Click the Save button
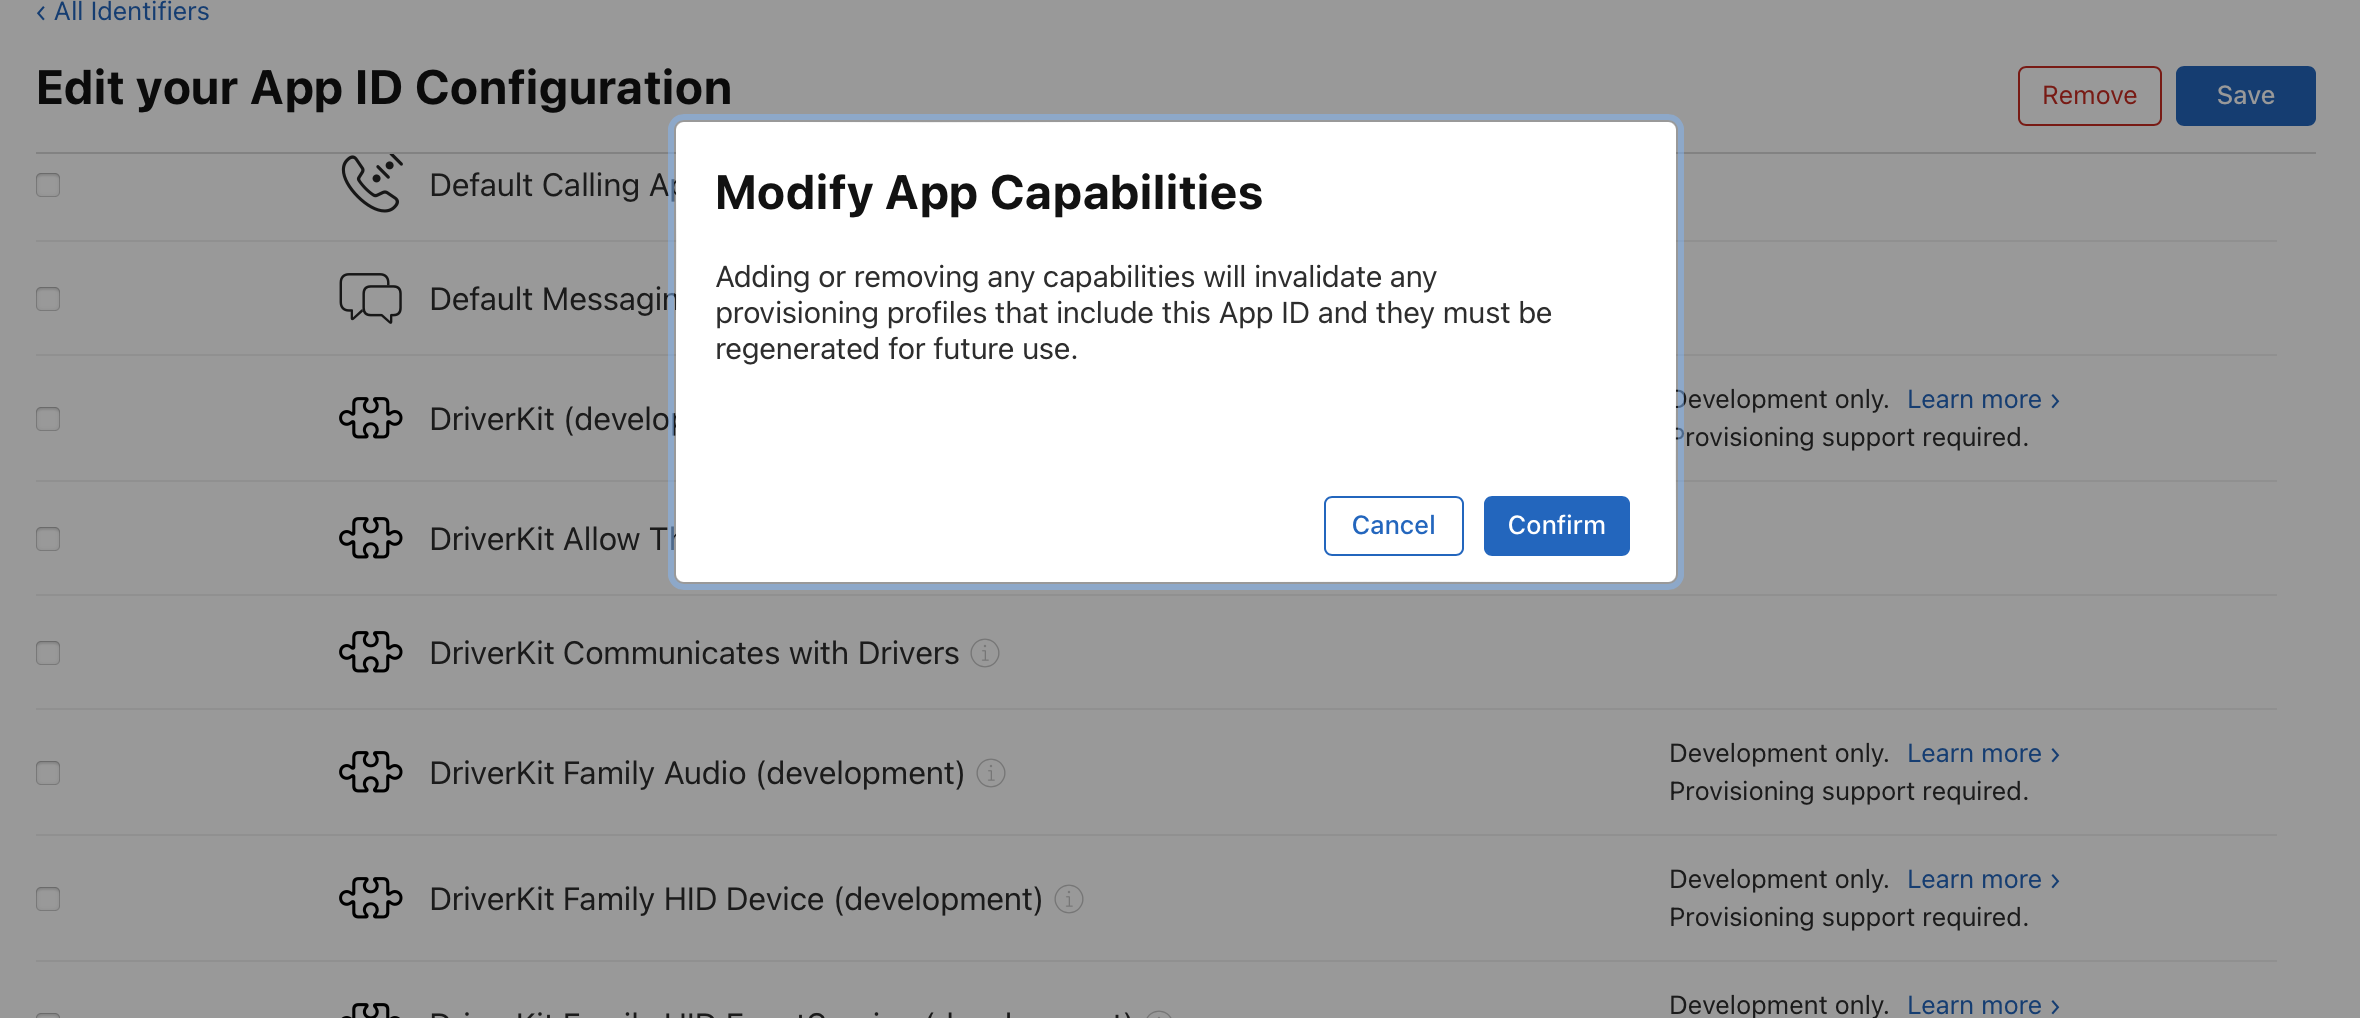This screenshot has height=1018, width=2360. pos(2245,96)
